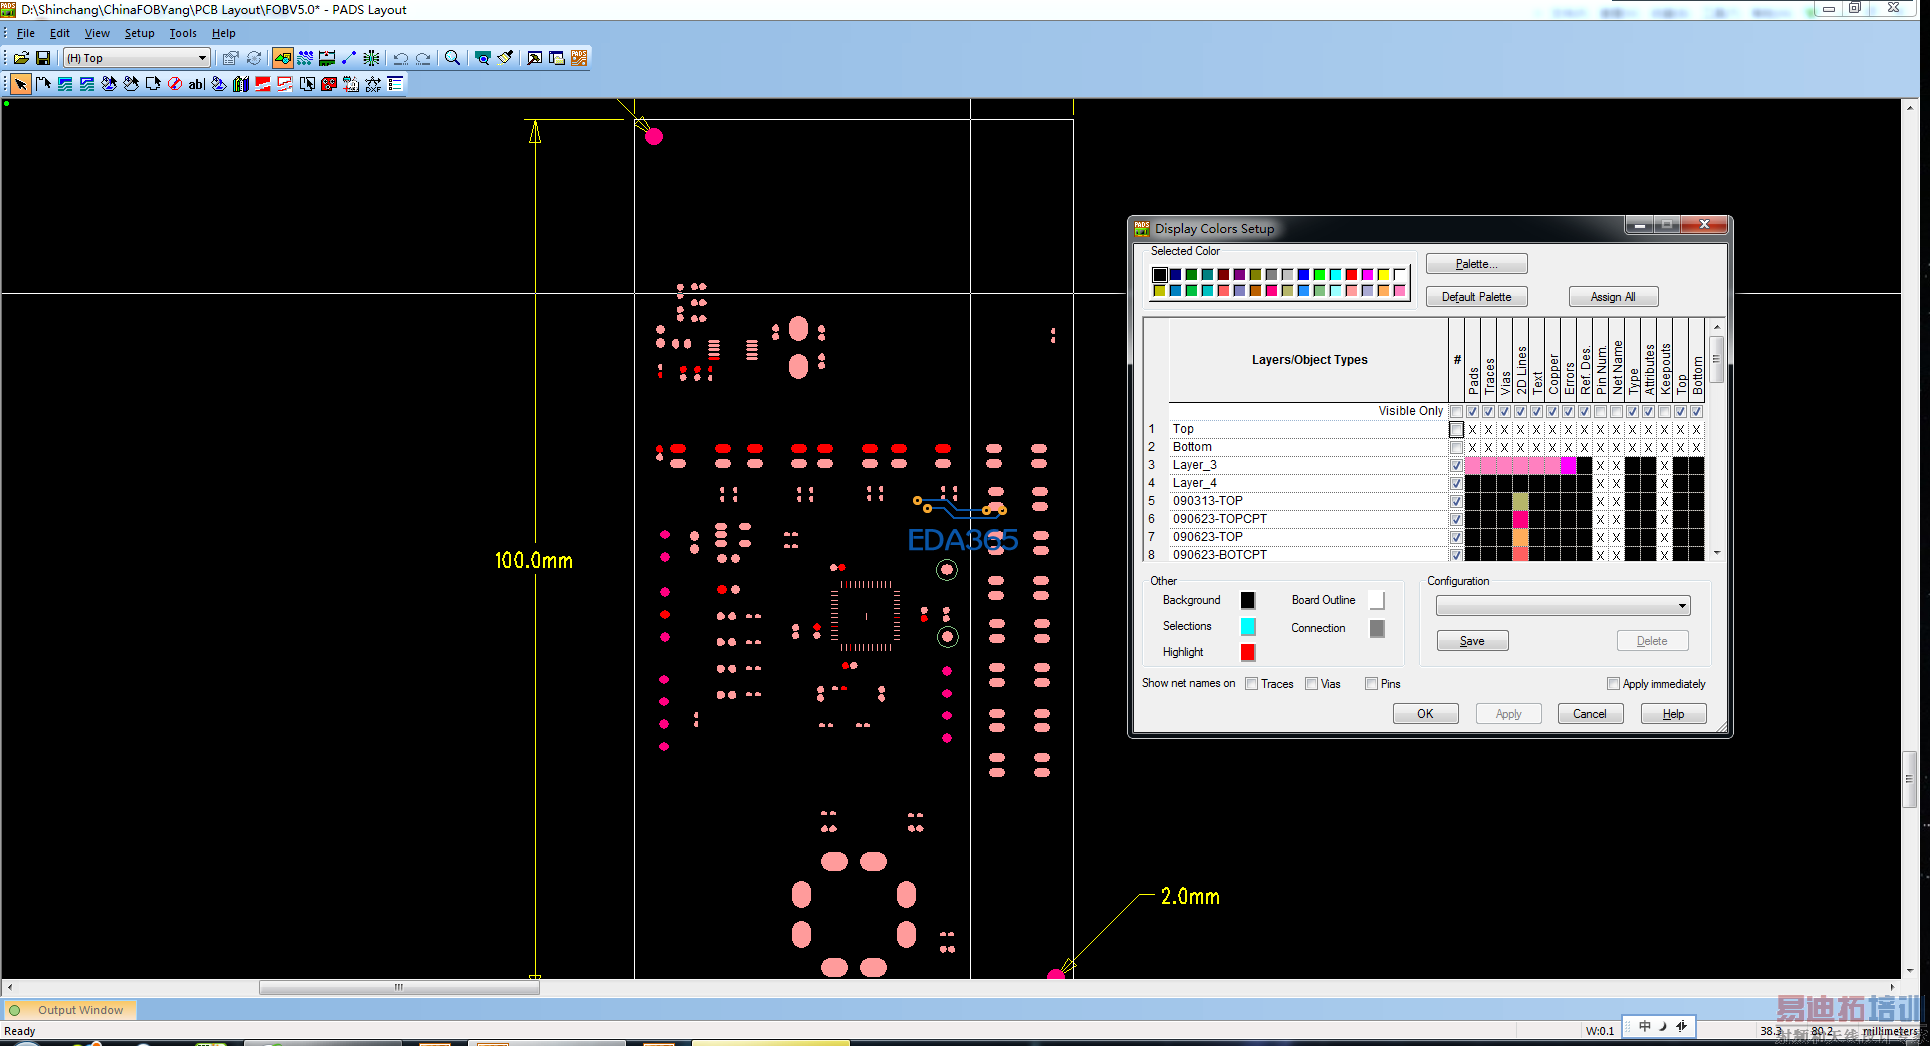Uncheck the Layer_3 visibility checkbox
Screen dimensions: 1930x1046
tap(1456, 465)
